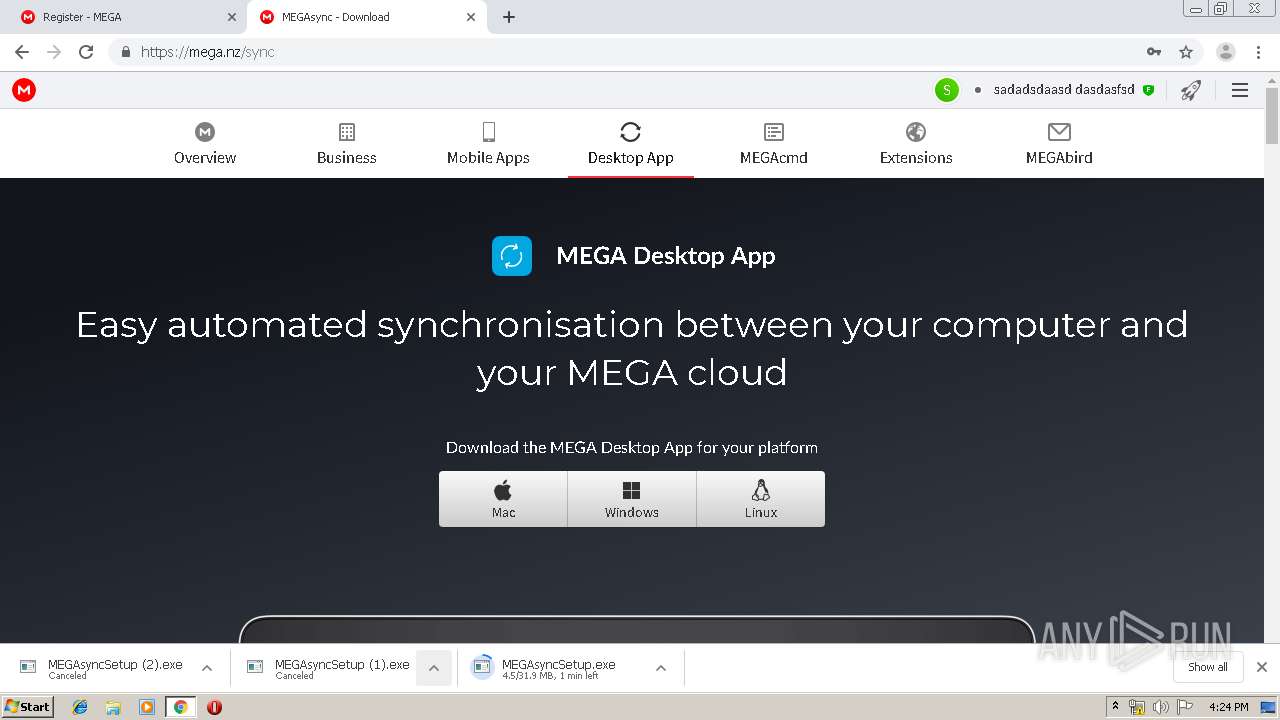Open the Windows Start menu
Screen dimensions: 1280x720
(28, 707)
